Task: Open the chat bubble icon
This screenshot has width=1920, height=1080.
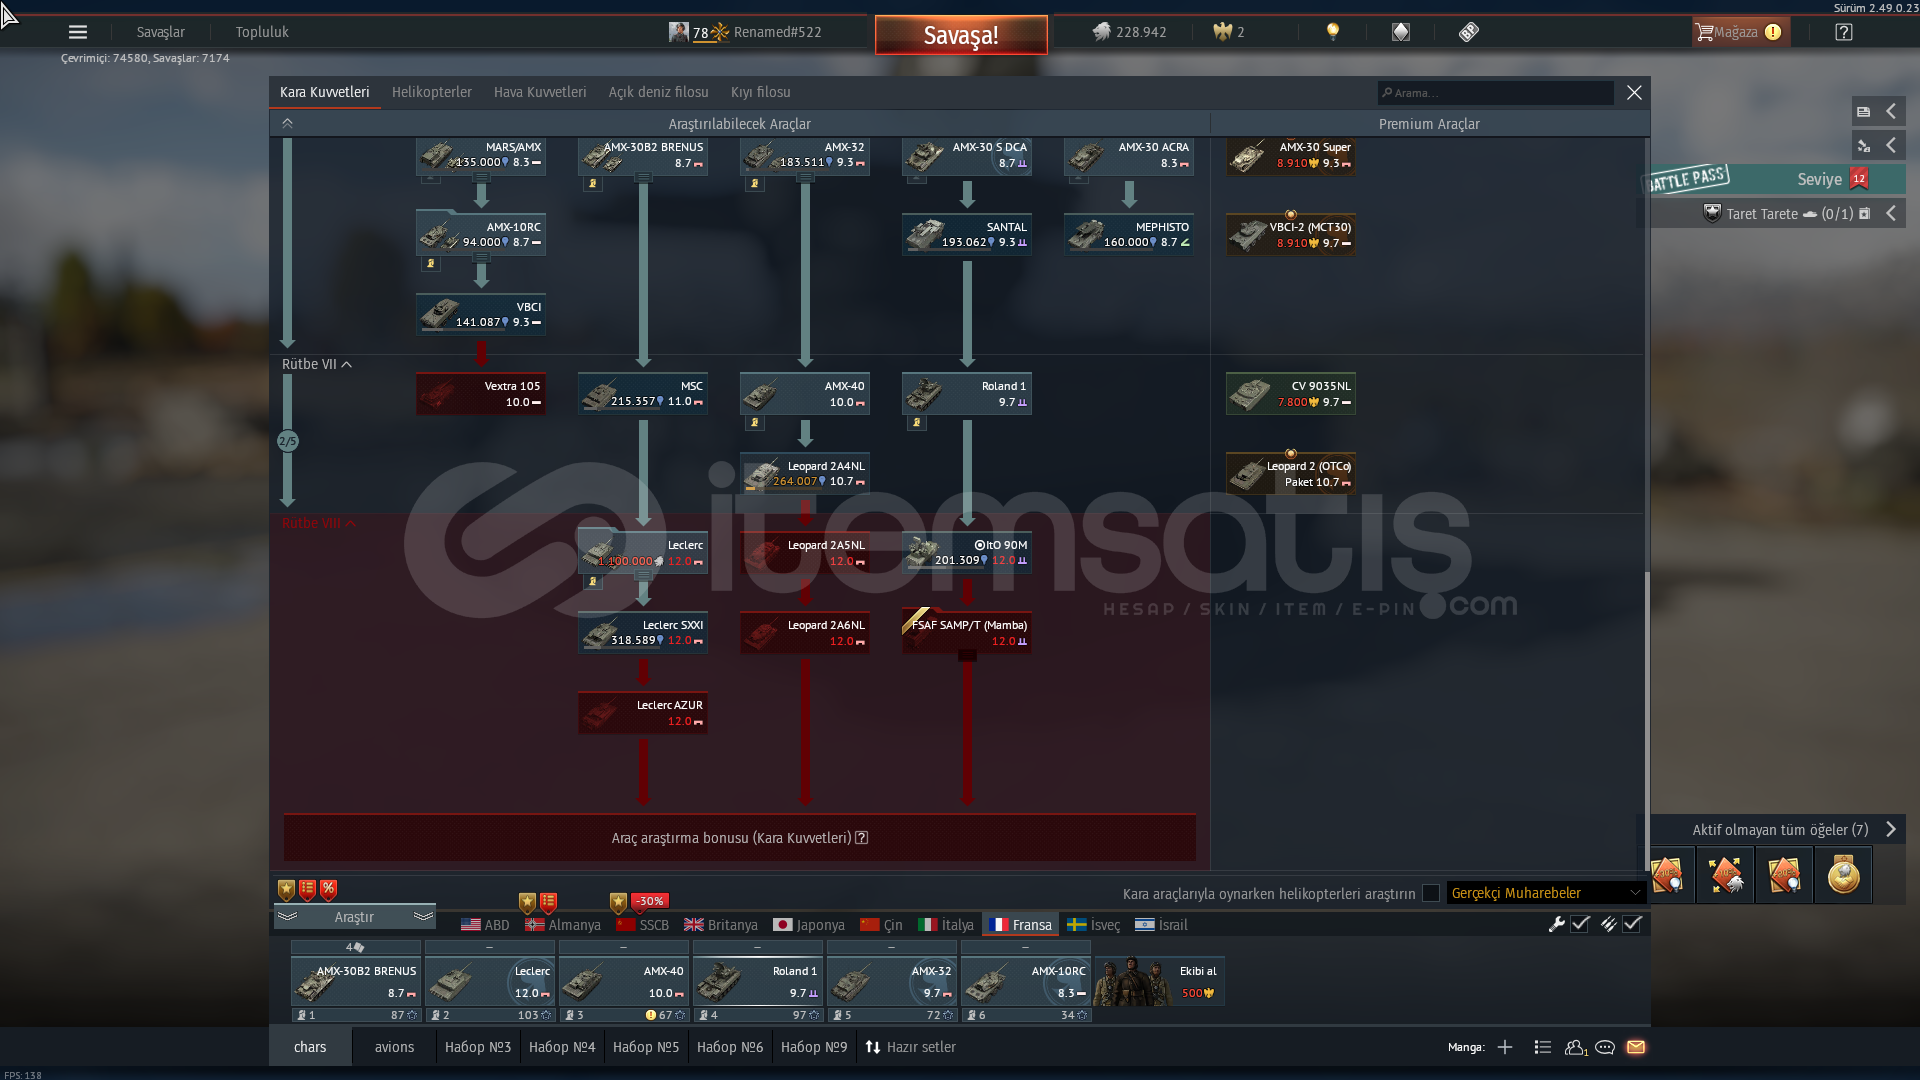Action: pyautogui.click(x=1605, y=1047)
